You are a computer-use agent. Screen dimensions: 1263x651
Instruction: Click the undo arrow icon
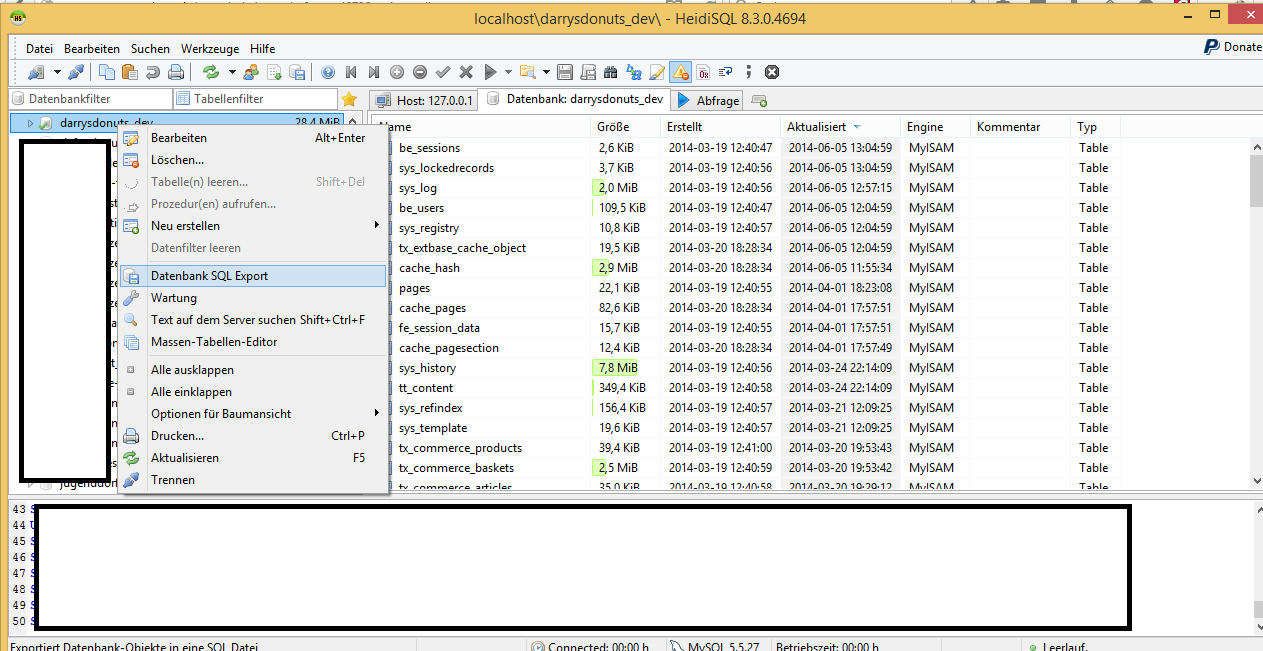(153, 72)
